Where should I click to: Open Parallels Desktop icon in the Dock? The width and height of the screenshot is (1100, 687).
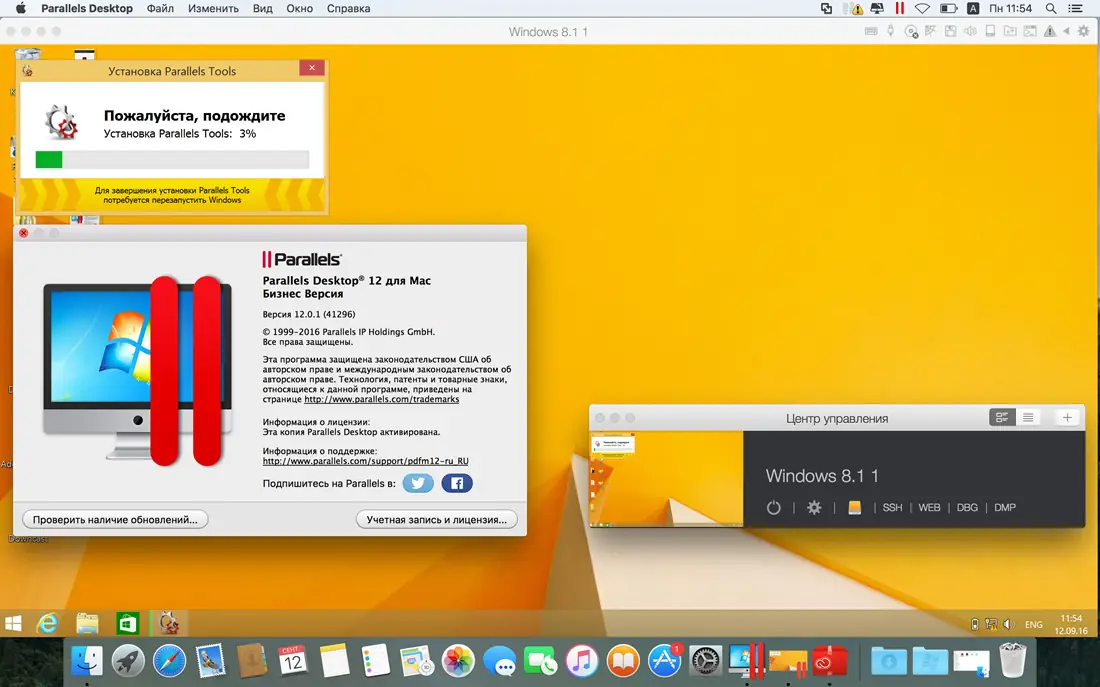746,660
